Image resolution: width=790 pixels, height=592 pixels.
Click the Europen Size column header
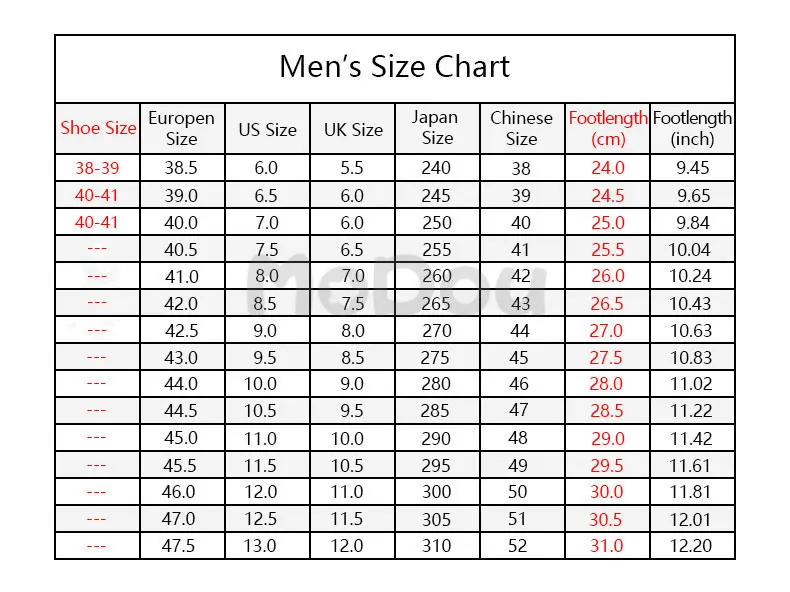(x=182, y=128)
